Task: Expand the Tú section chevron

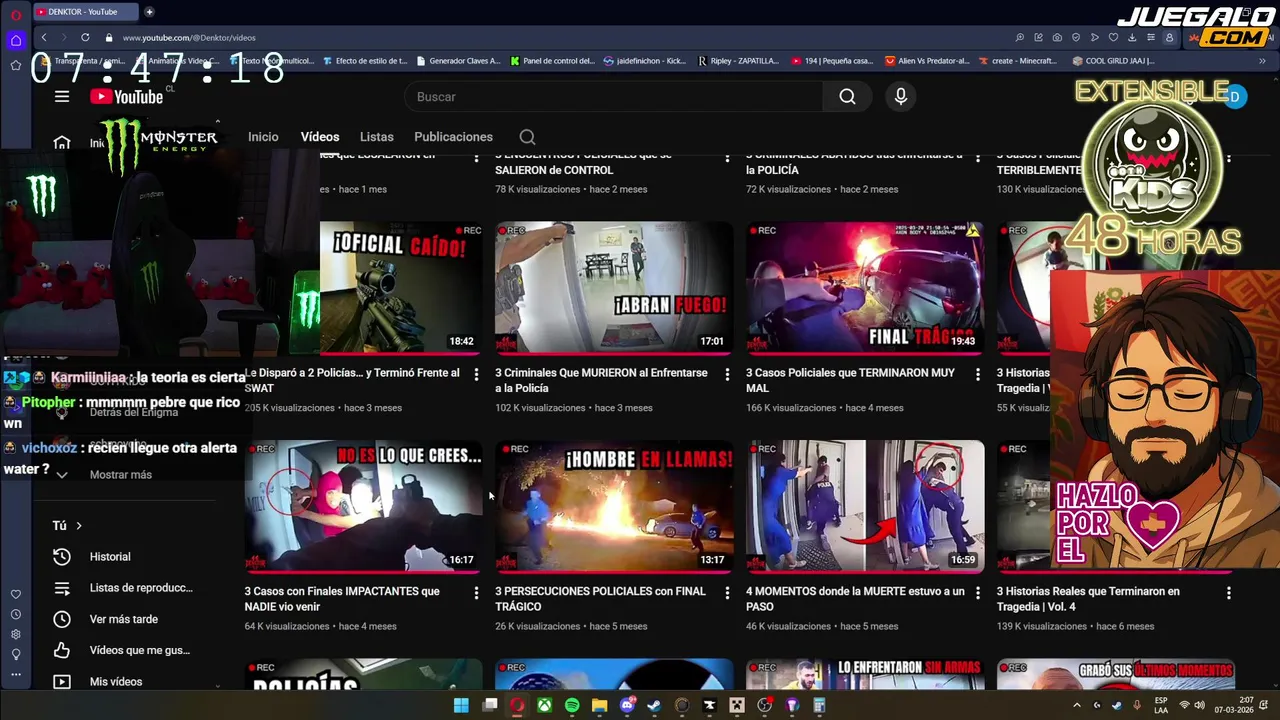Action: (79, 526)
